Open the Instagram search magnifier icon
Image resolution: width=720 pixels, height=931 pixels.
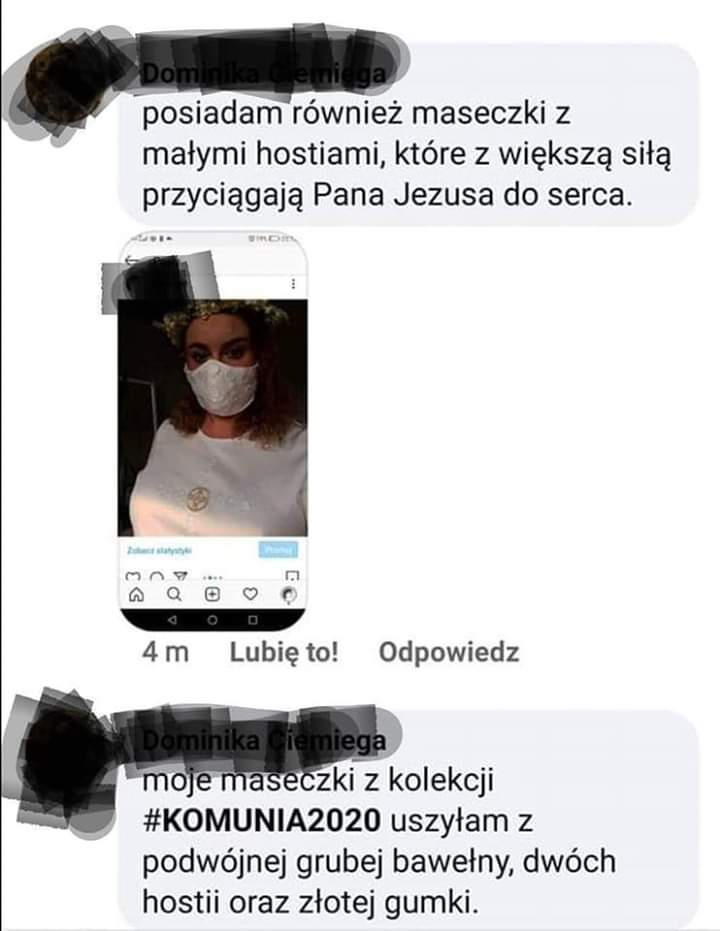(x=174, y=594)
